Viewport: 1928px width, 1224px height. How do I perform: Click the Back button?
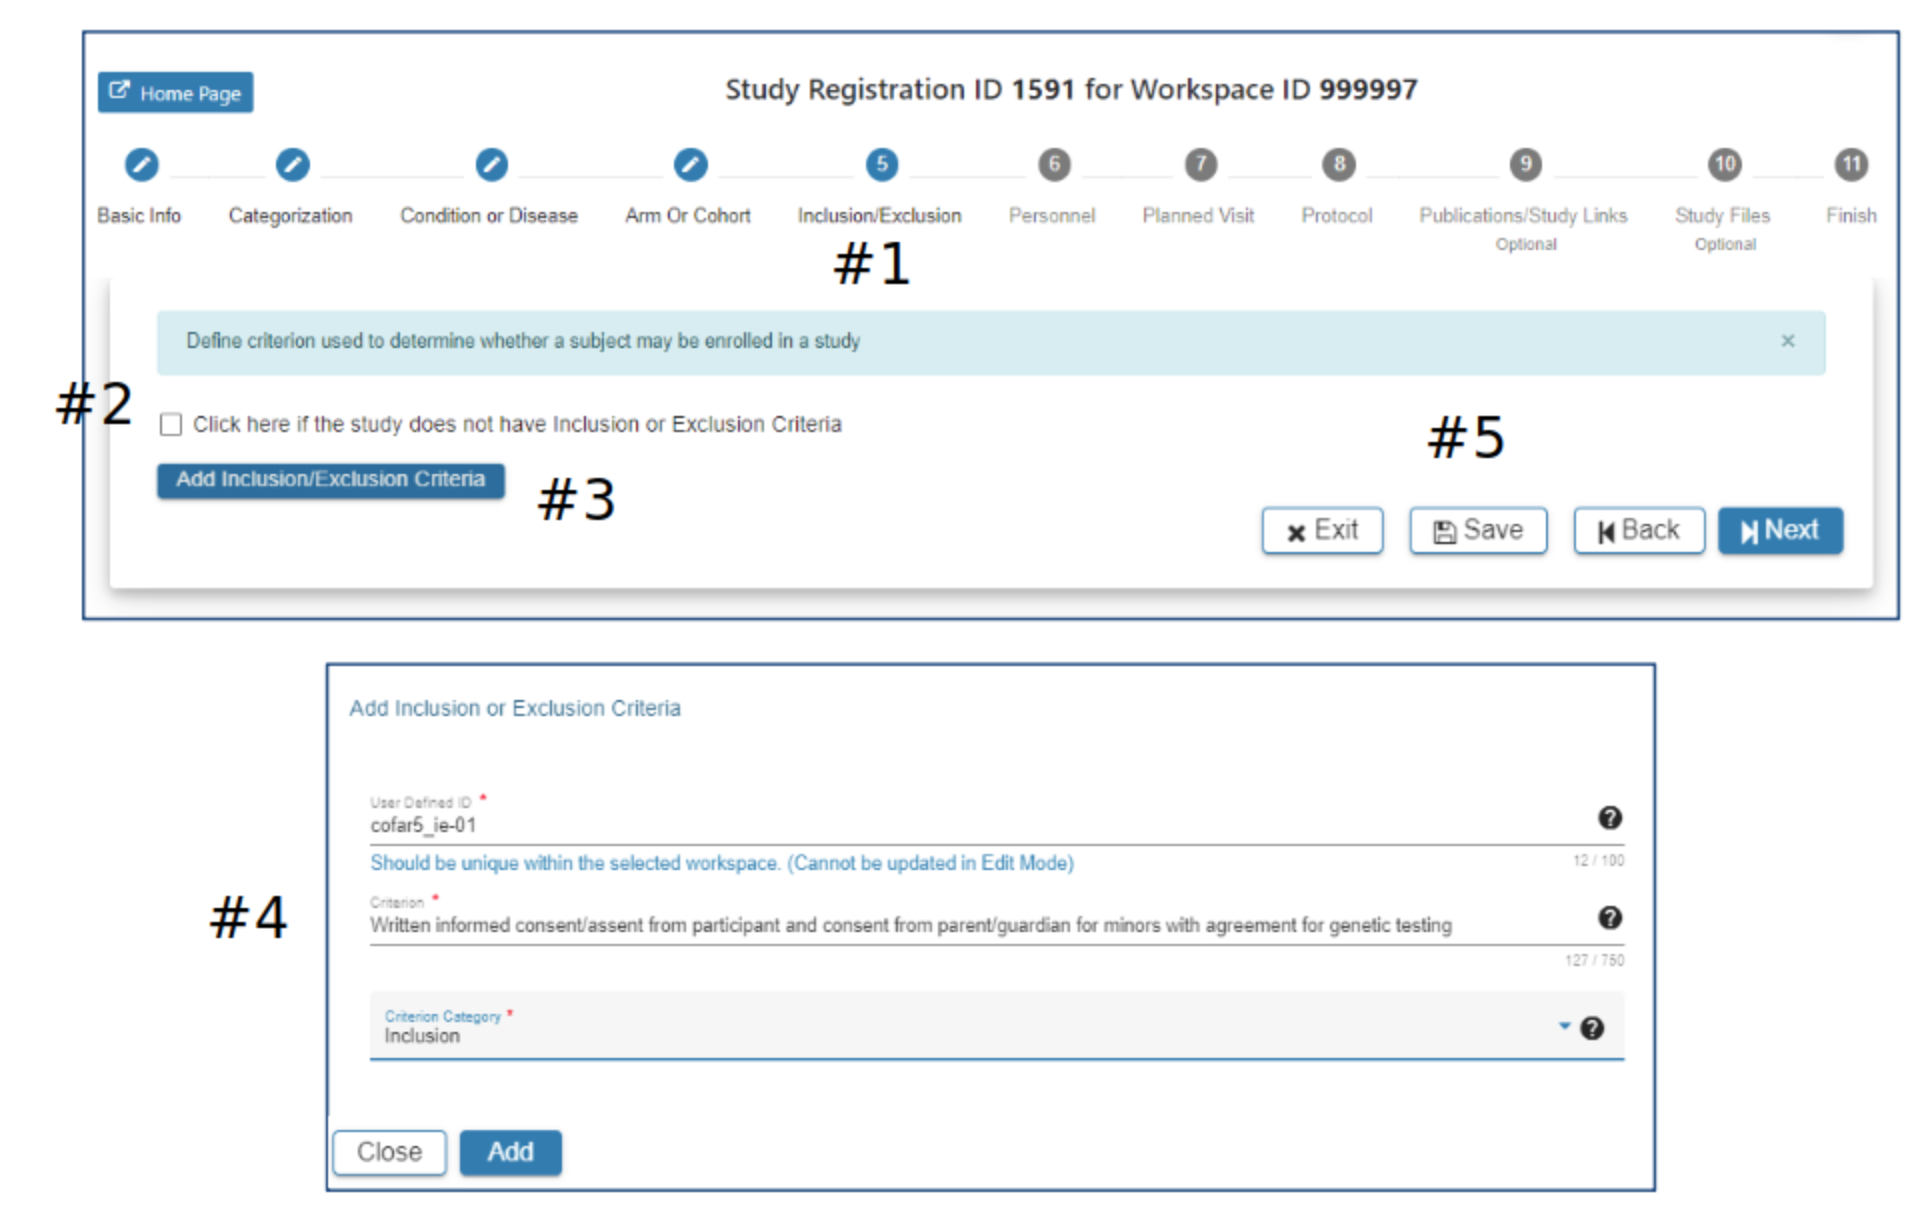point(1639,531)
